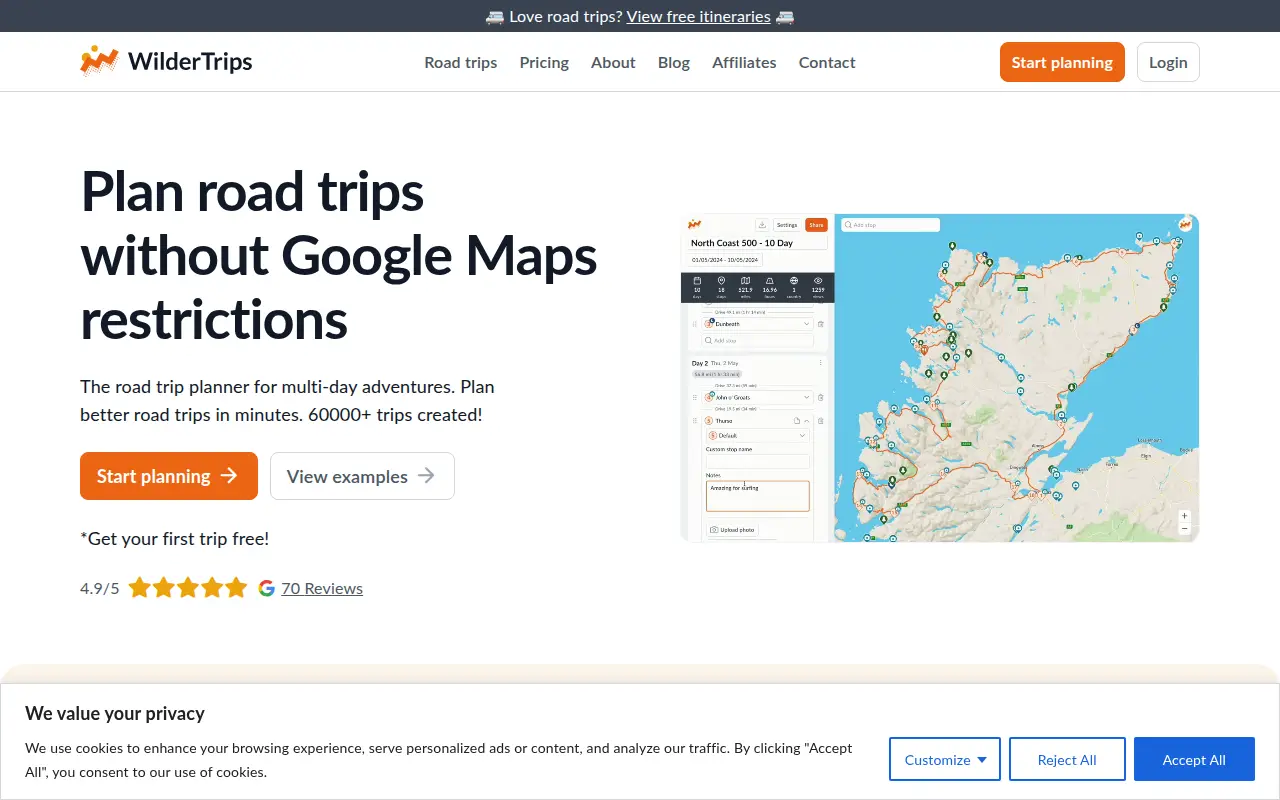Click the hero Start planning button
This screenshot has width=1280, height=800.
coord(169,476)
